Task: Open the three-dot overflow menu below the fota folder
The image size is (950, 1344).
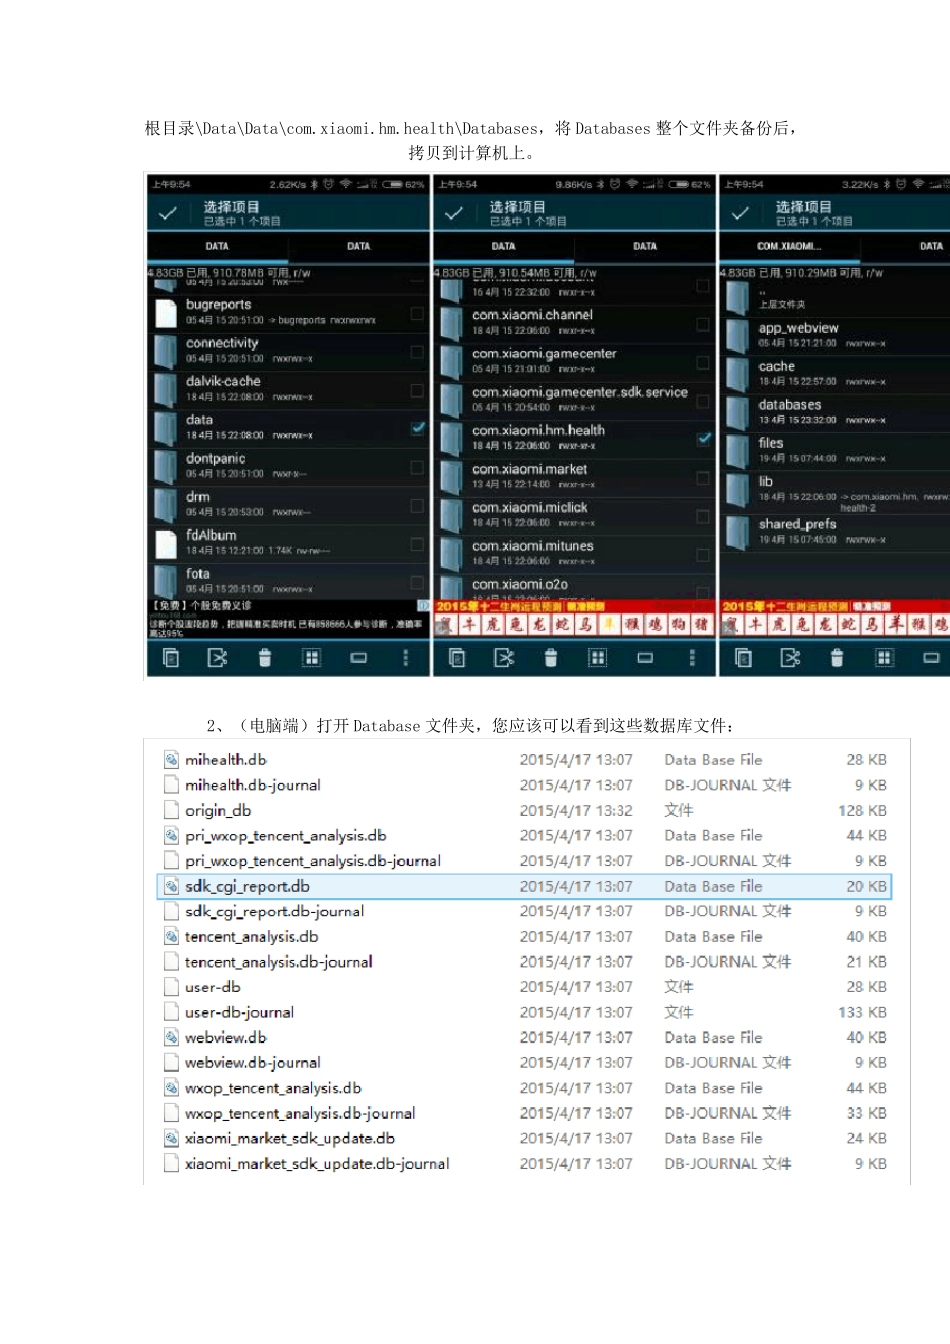Action: pos(405,657)
